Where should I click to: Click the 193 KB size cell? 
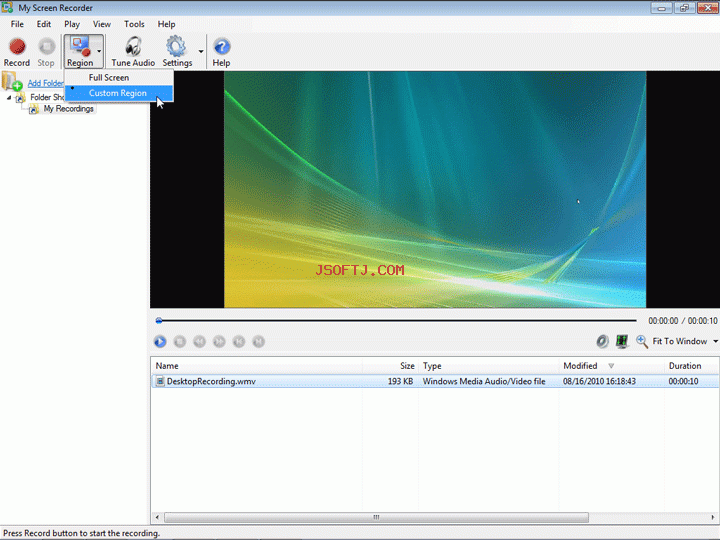click(x=400, y=381)
